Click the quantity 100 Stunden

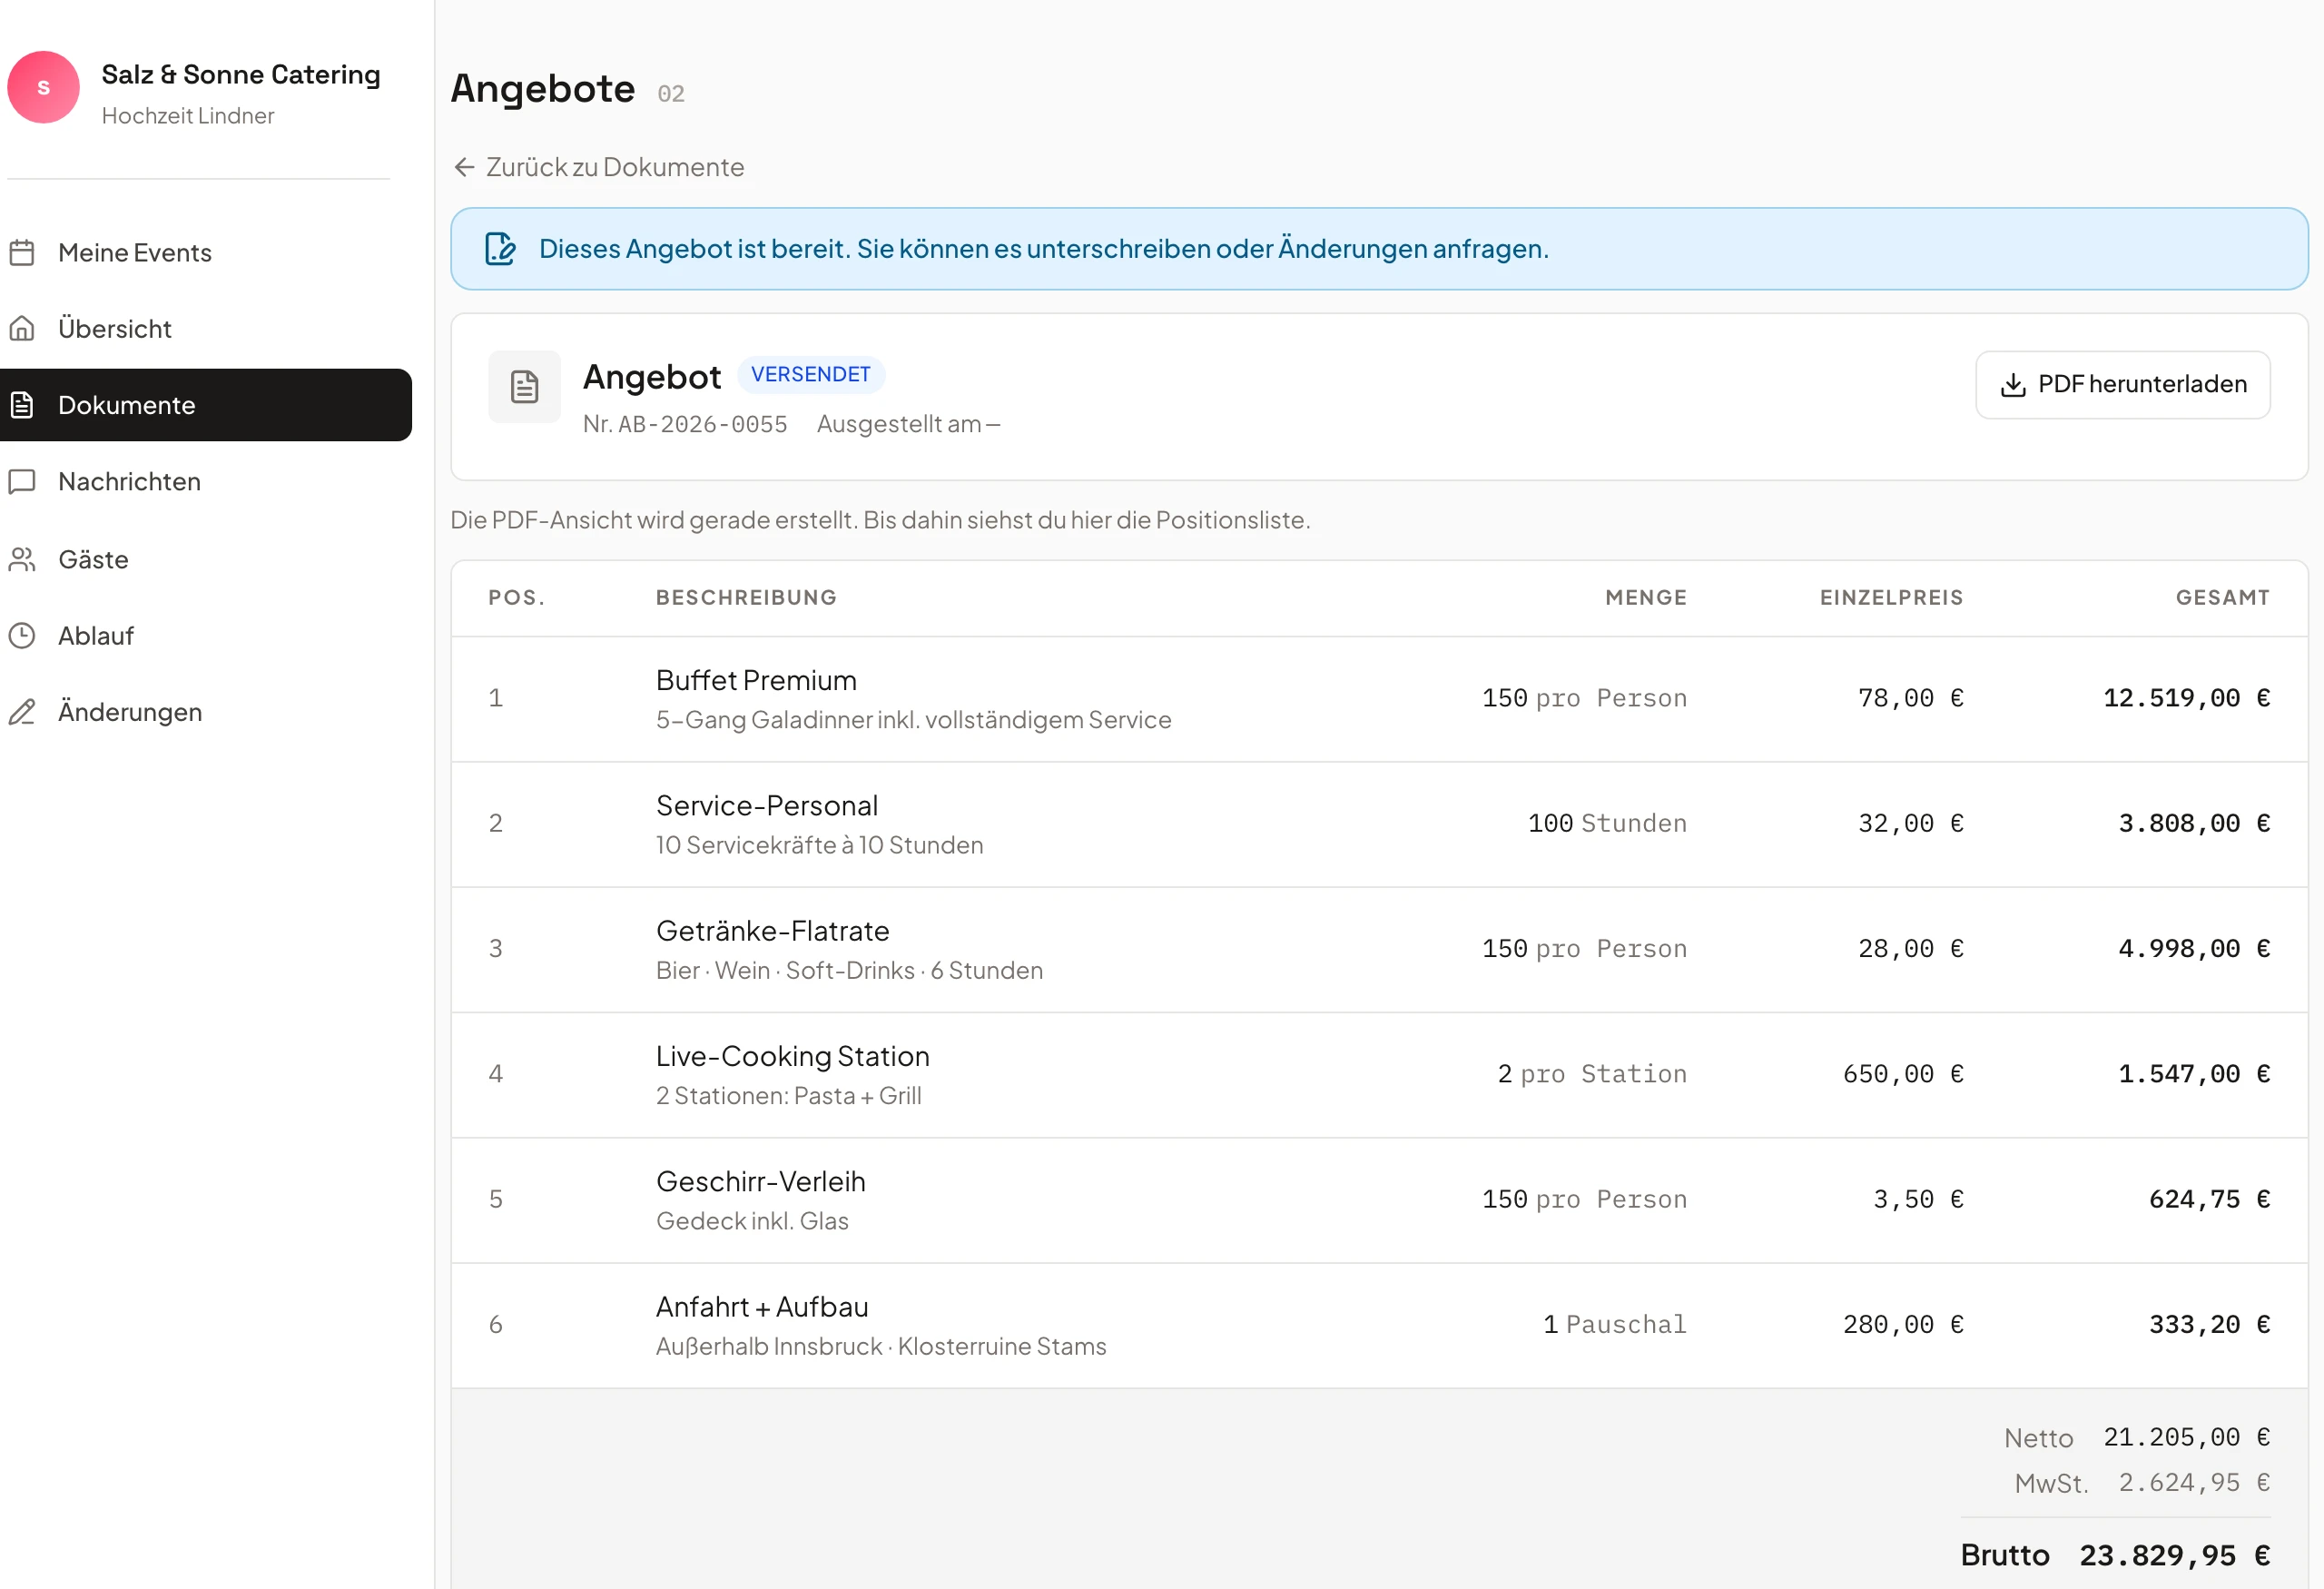point(1607,823)
